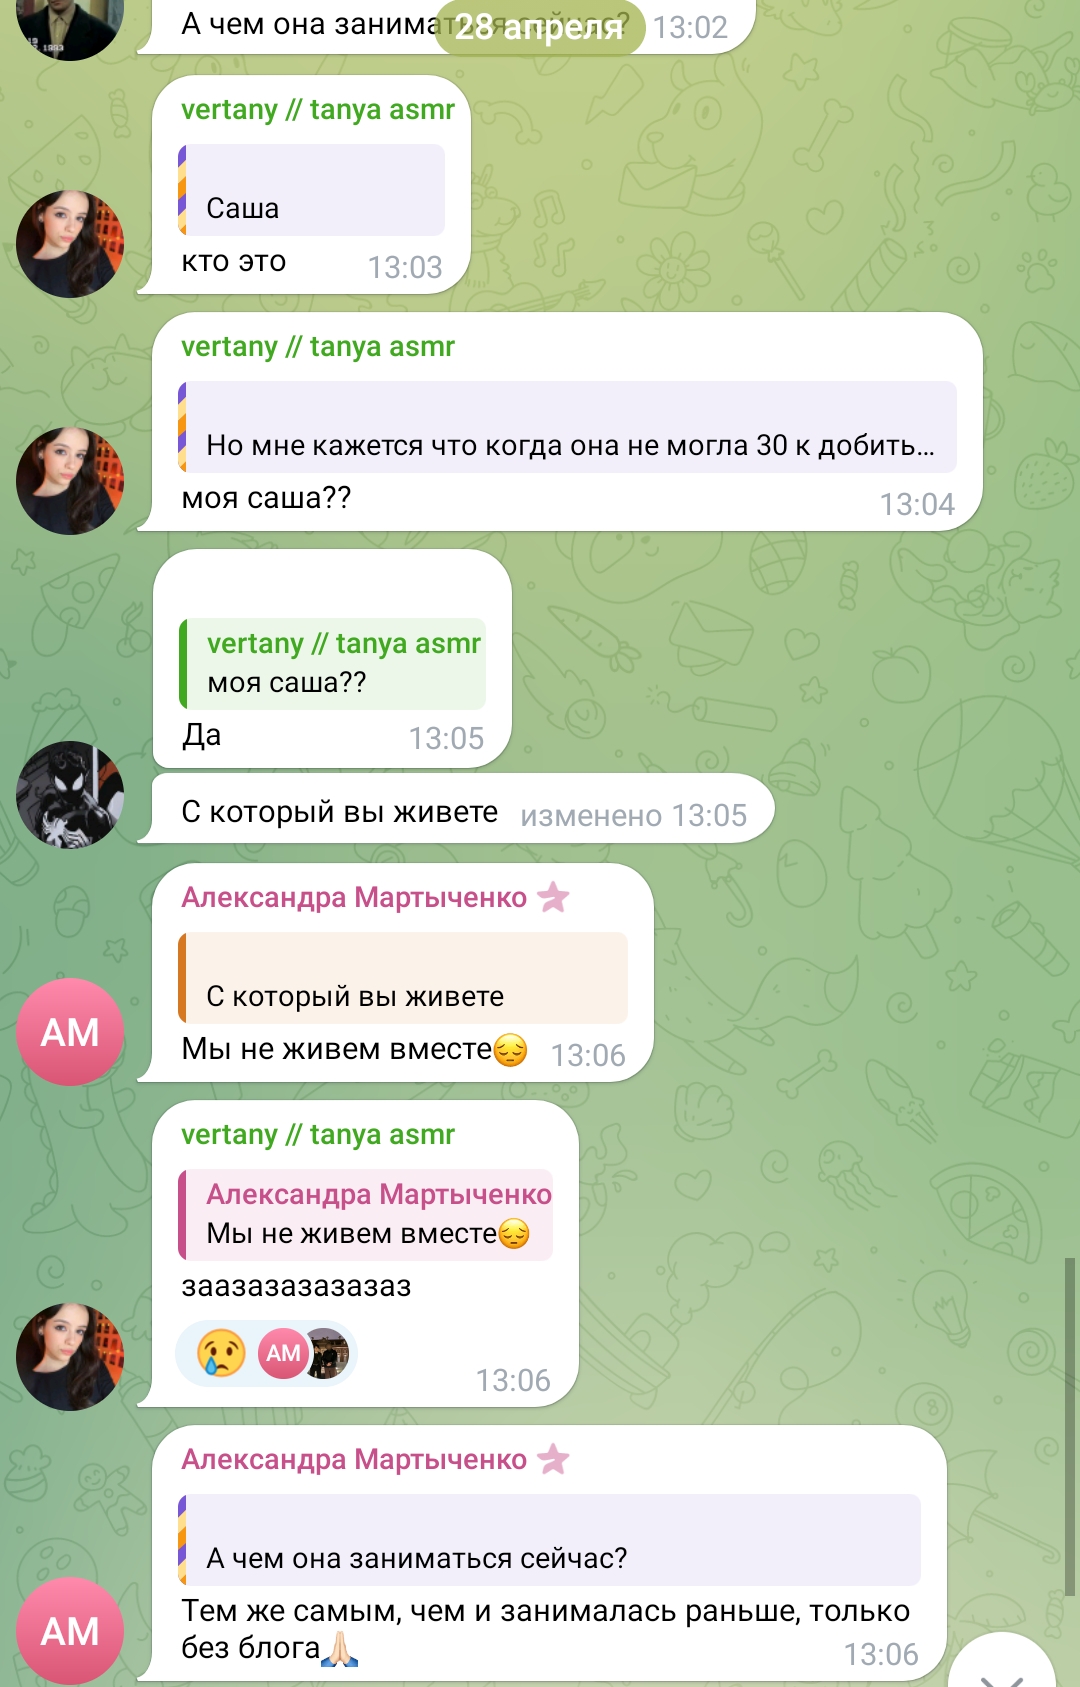Open quoted 'А чем она заниматься сейчас?' reply
1080x1687 pixels.
point(549,1540)
